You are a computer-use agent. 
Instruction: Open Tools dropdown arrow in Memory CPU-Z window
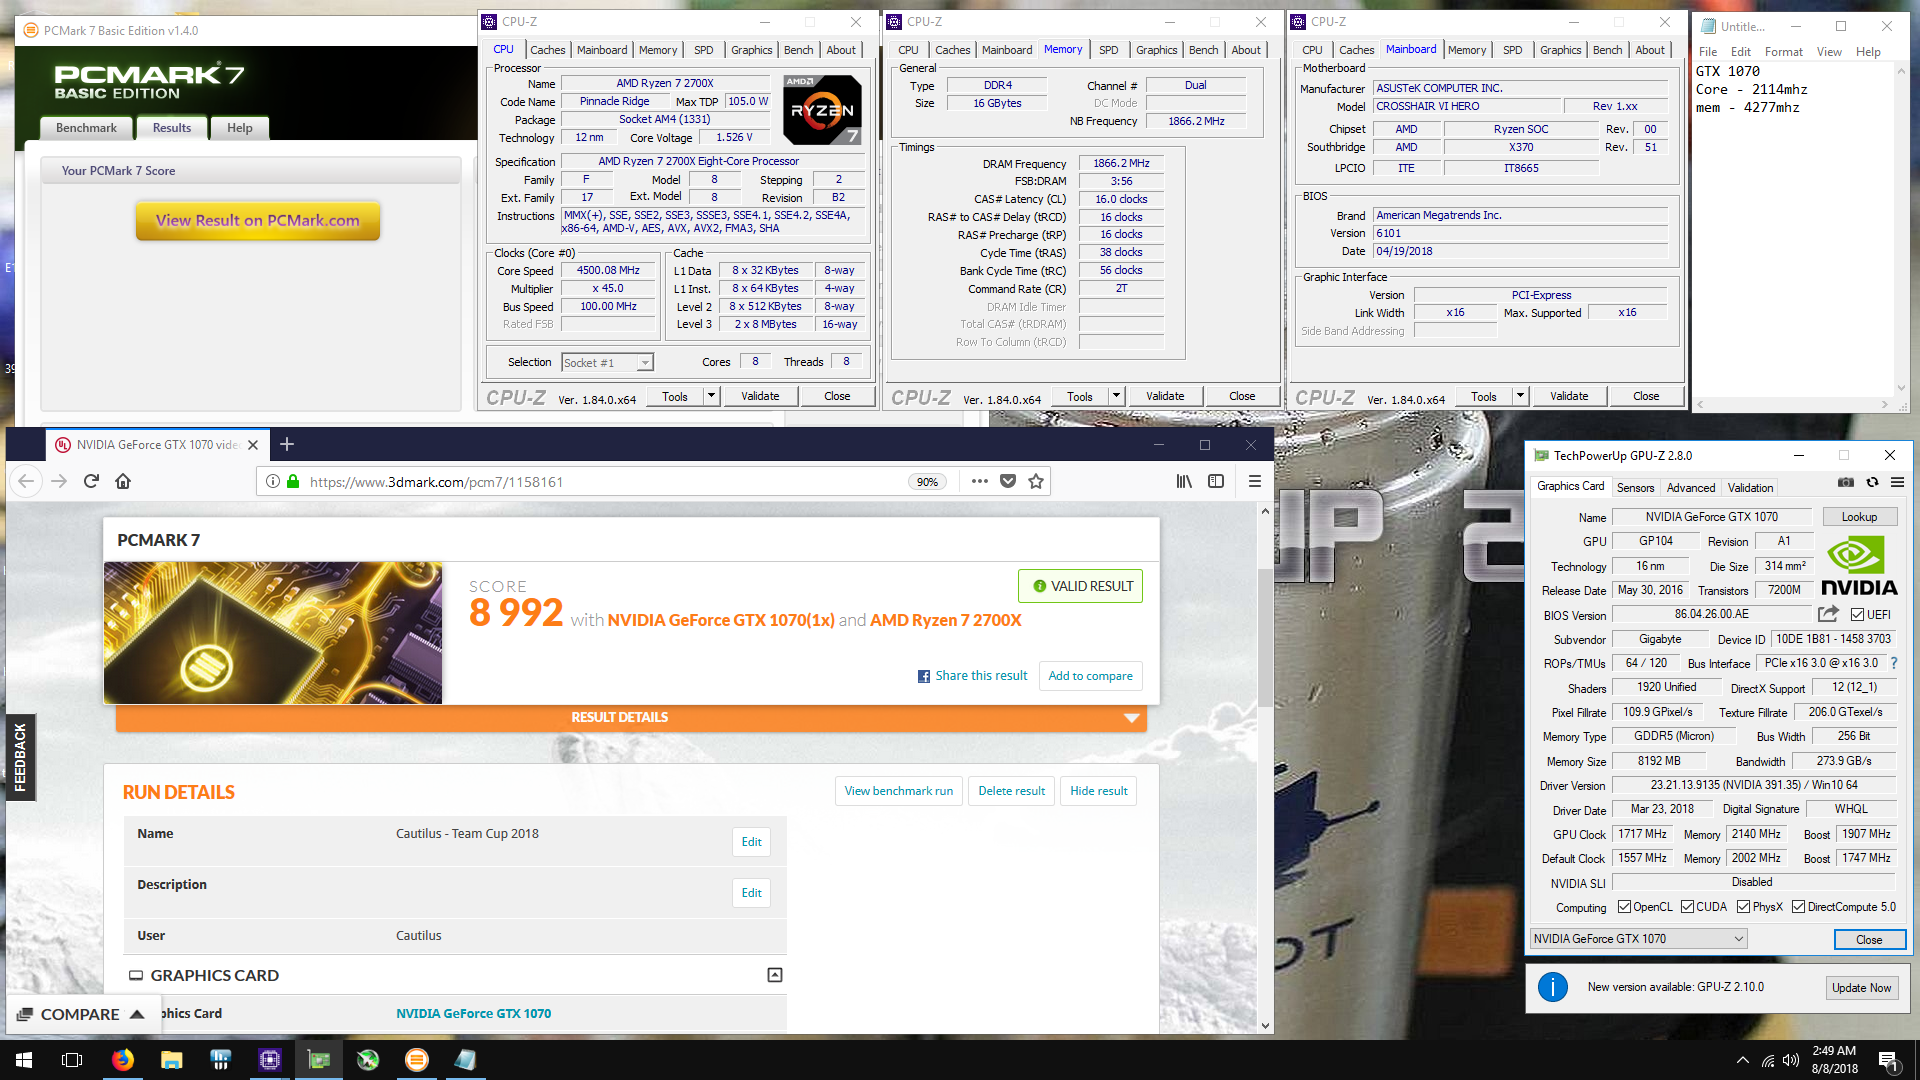point(1116,396)
